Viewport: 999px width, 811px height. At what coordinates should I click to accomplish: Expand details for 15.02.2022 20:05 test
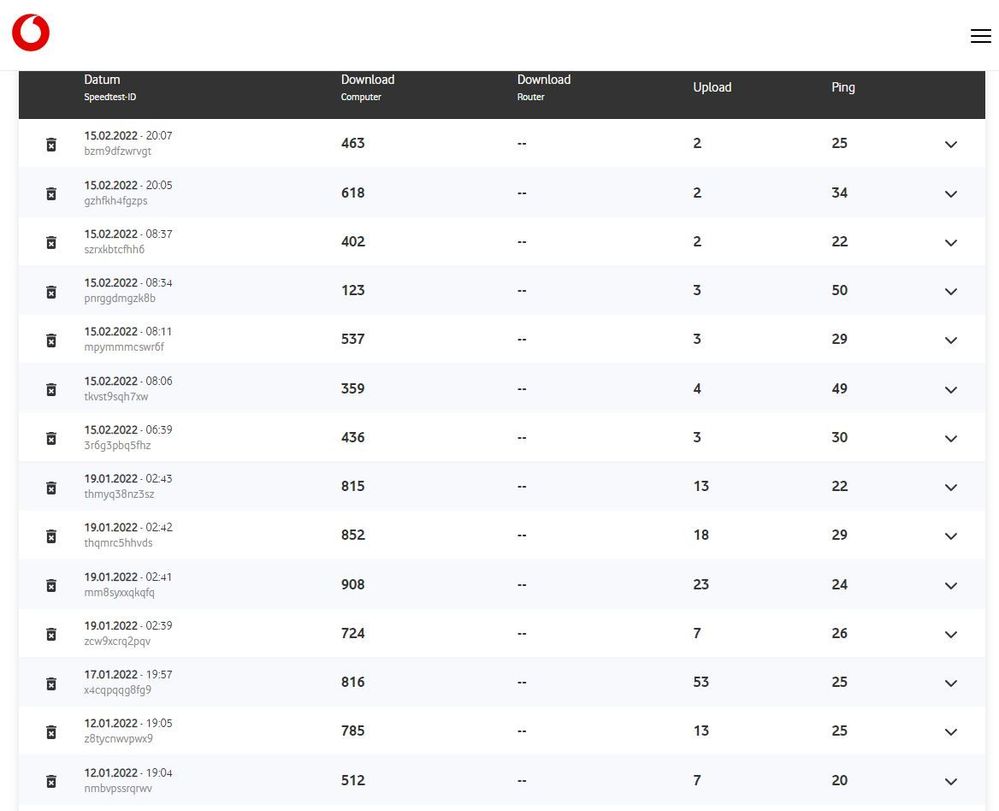tap(951, 194)
